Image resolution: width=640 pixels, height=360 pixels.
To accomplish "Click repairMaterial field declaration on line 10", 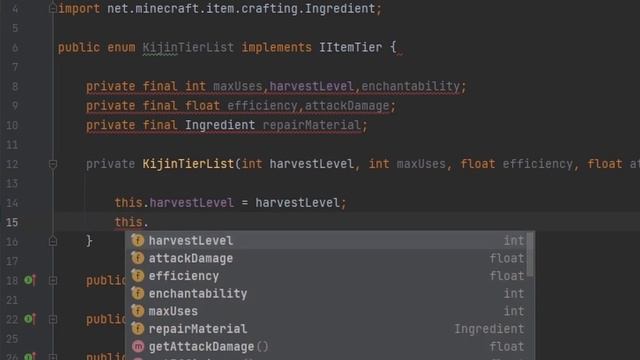I will click(312, 125).
